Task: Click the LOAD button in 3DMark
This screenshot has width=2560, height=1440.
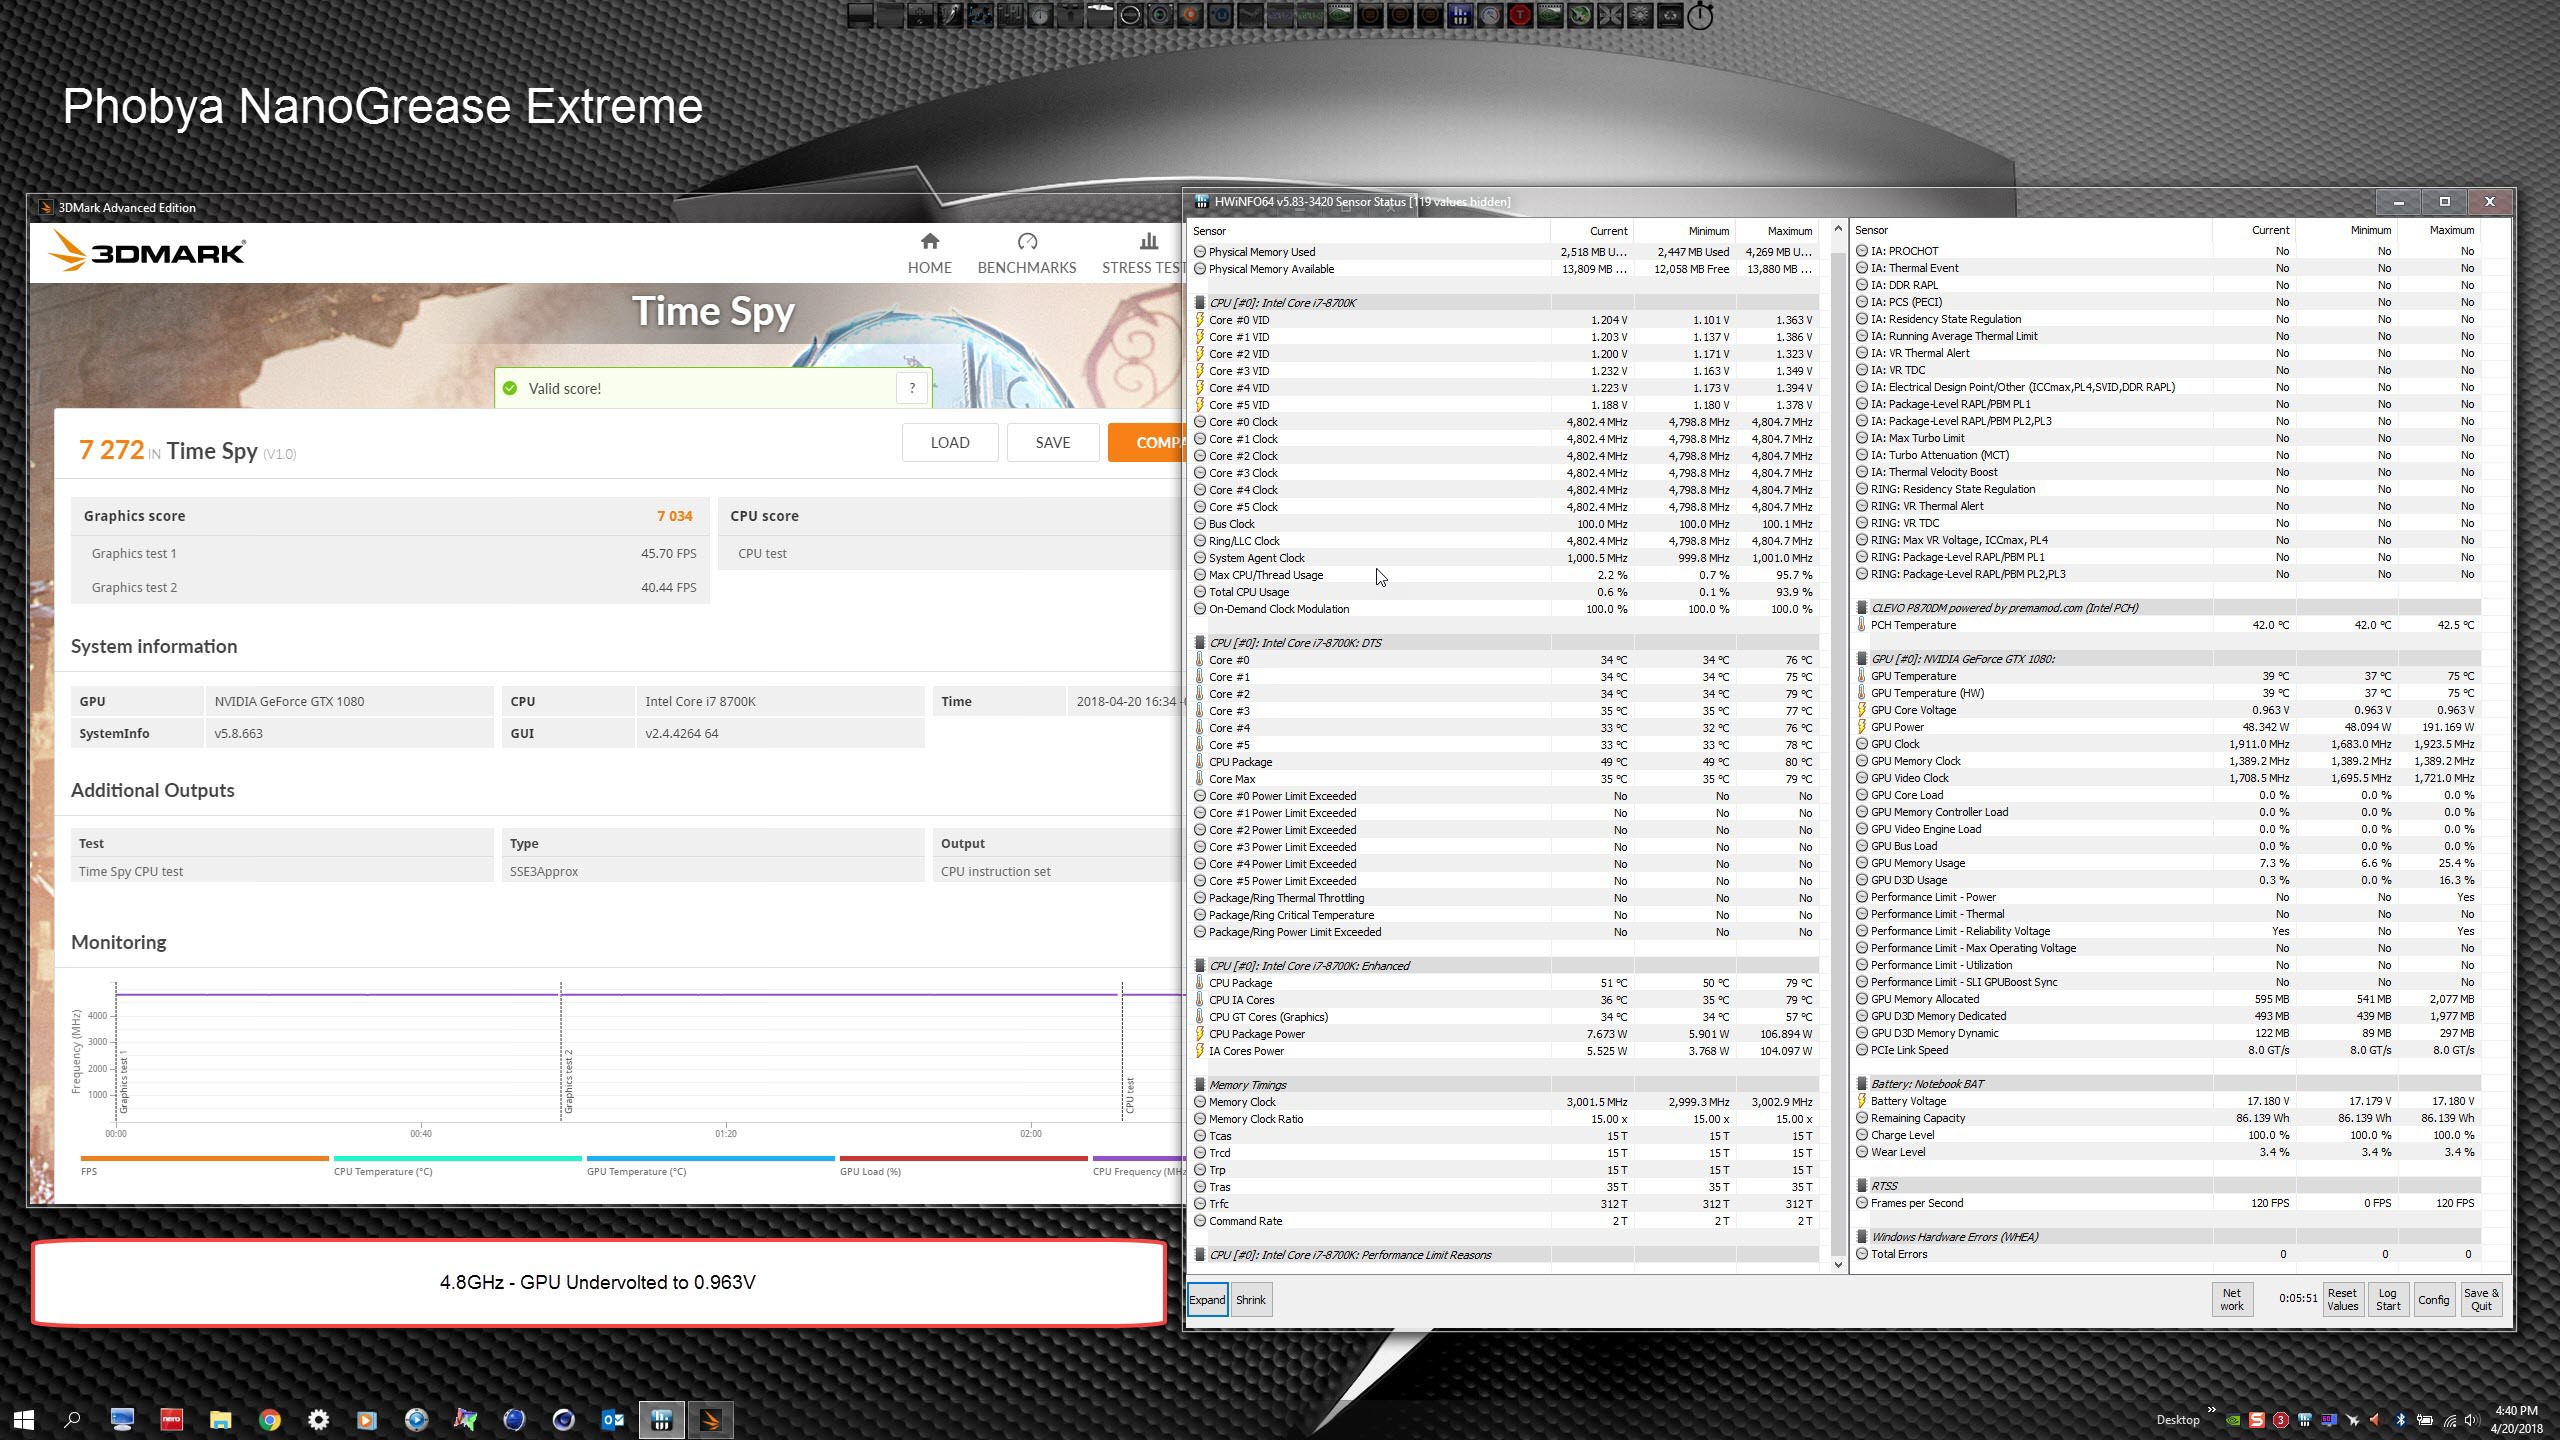Action: pyautogui.click(x=949, y=442)
